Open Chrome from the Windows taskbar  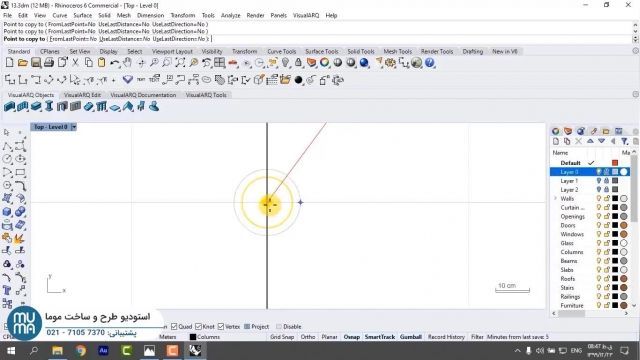point(80,351)
